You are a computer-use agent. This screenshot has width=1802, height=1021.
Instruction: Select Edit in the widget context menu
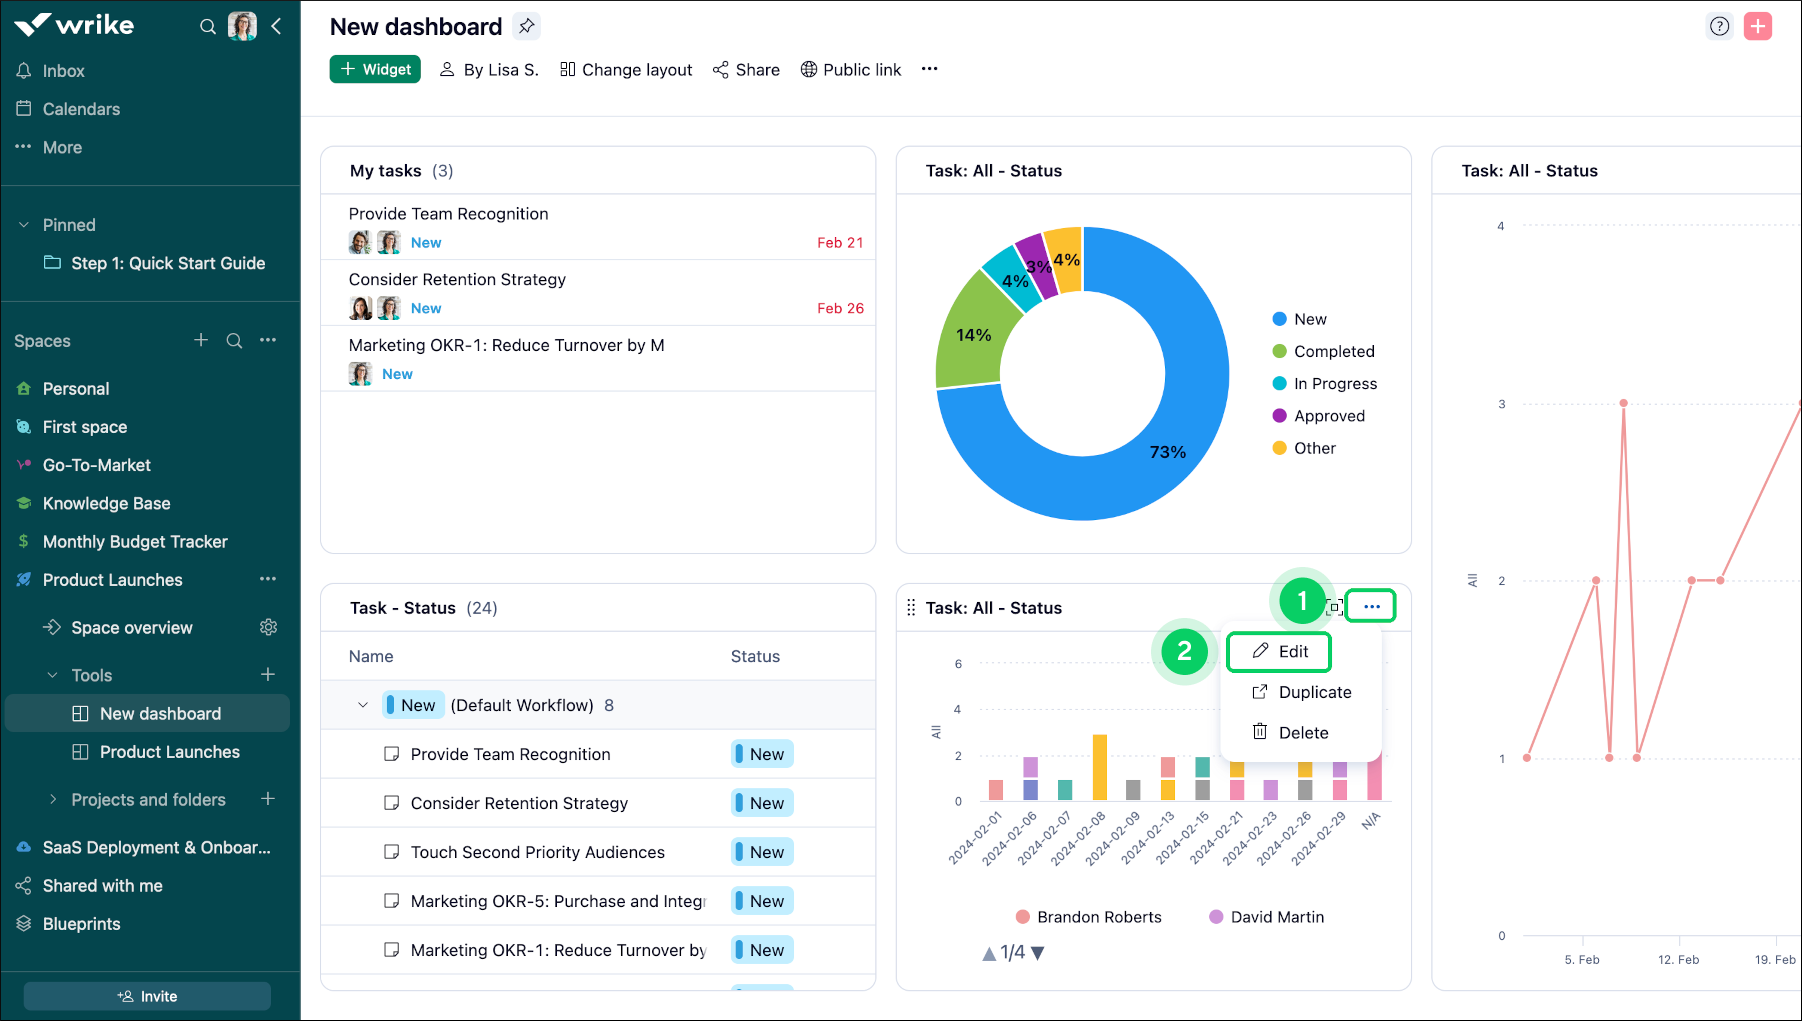[1278, 651]
